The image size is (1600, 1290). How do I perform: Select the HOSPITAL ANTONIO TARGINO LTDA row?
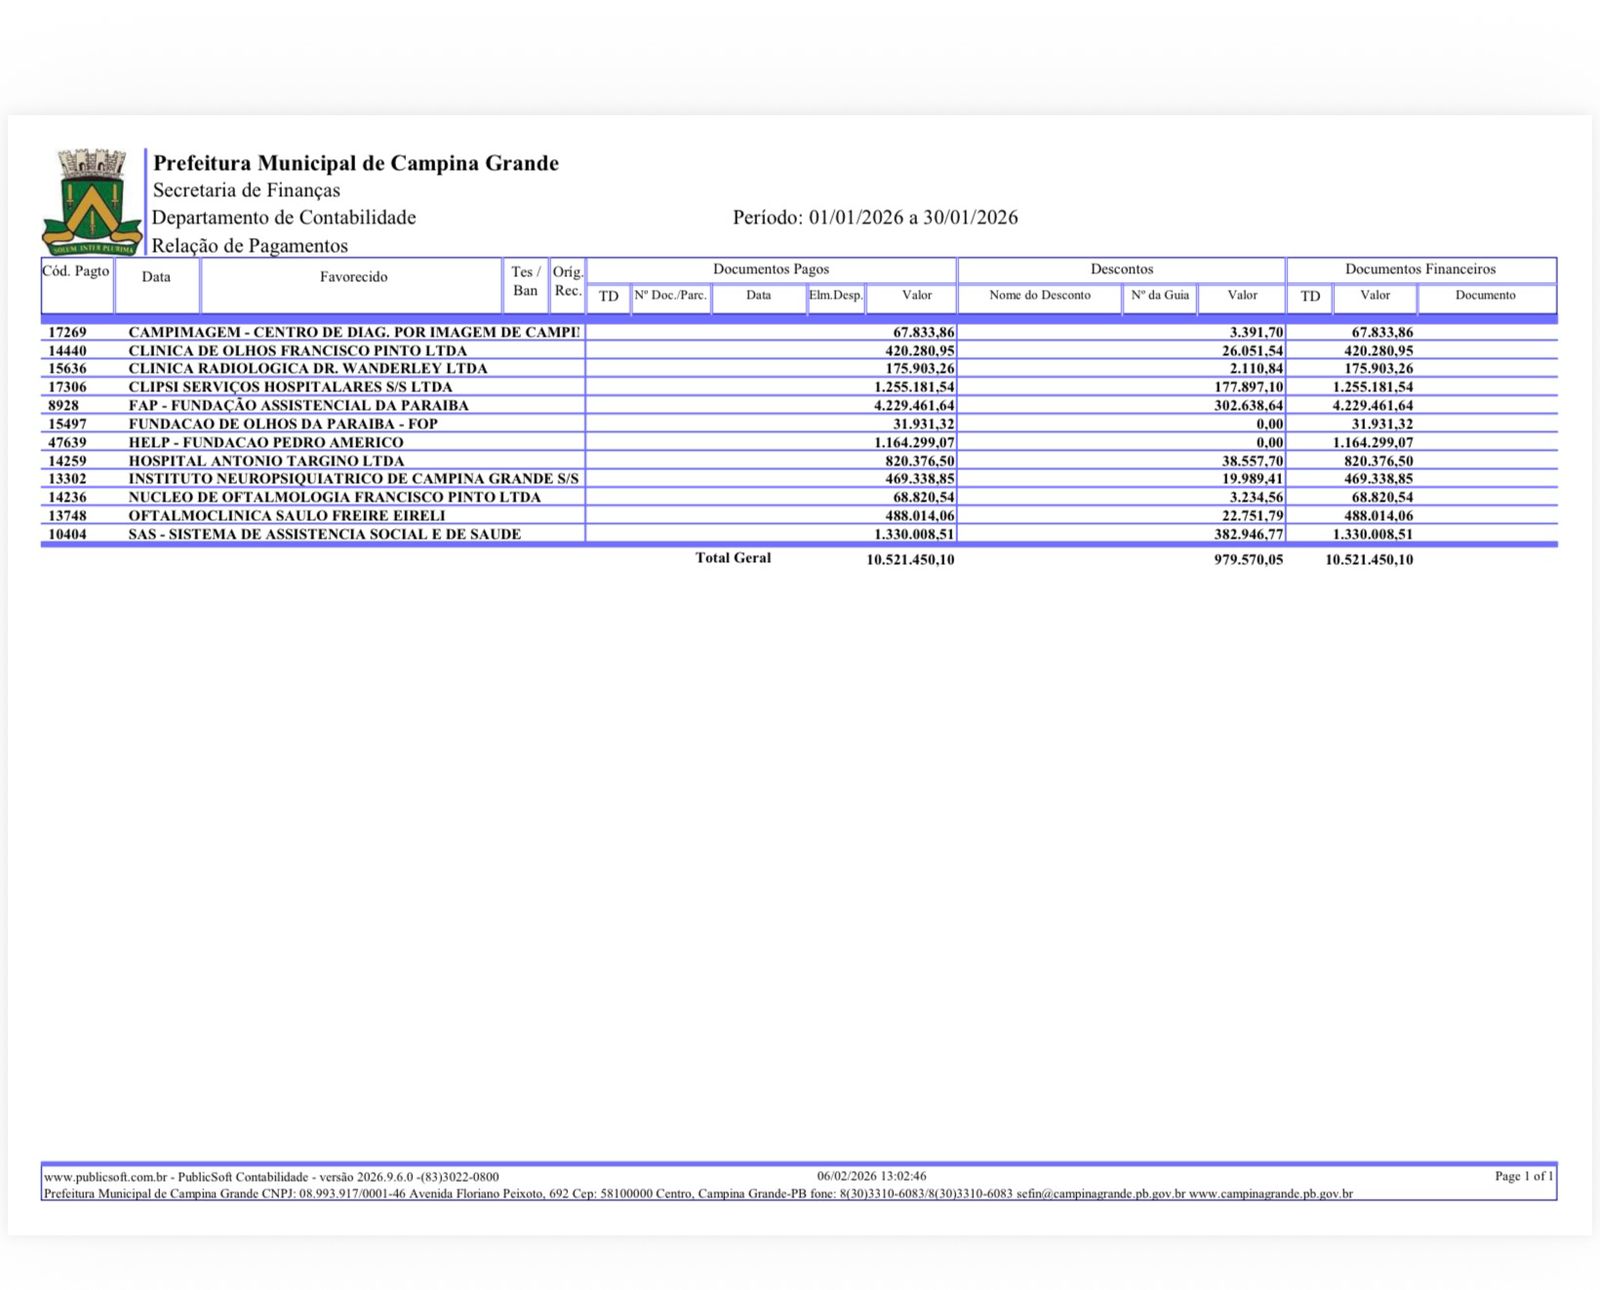[266, 461]
